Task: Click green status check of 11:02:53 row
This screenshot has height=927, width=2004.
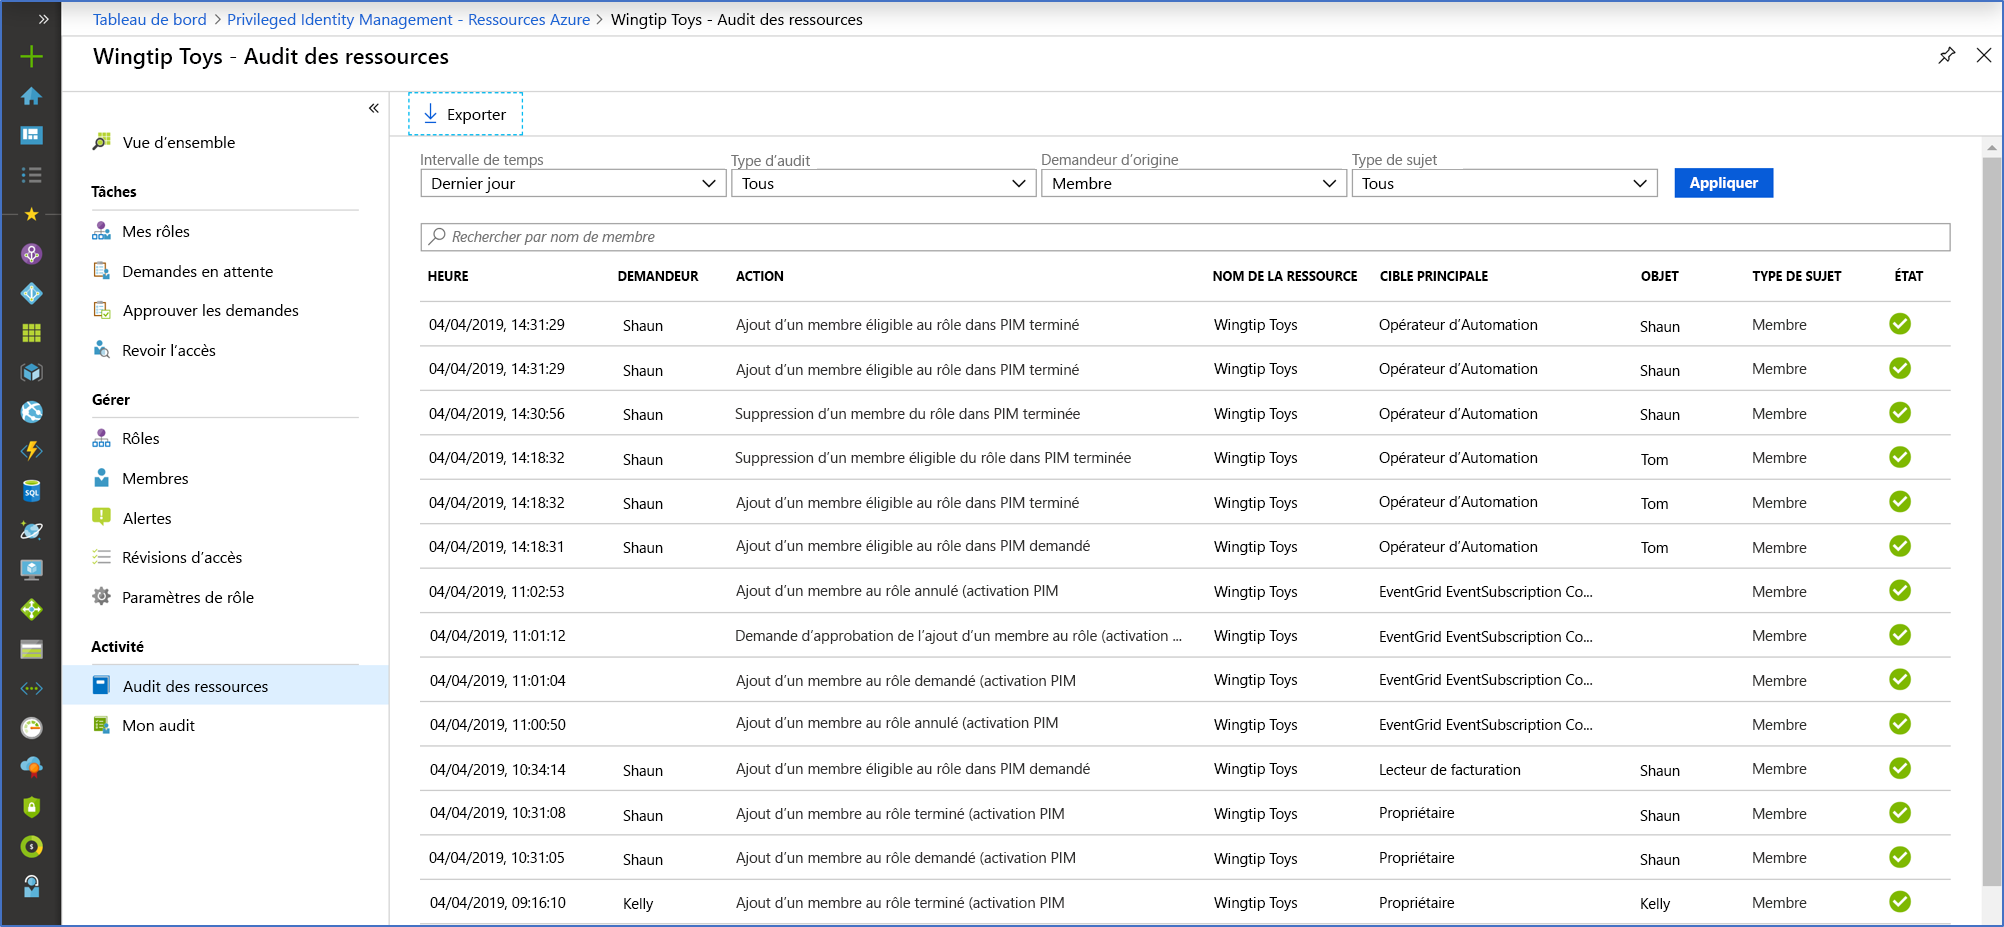Action: (x=1900, y=590)
